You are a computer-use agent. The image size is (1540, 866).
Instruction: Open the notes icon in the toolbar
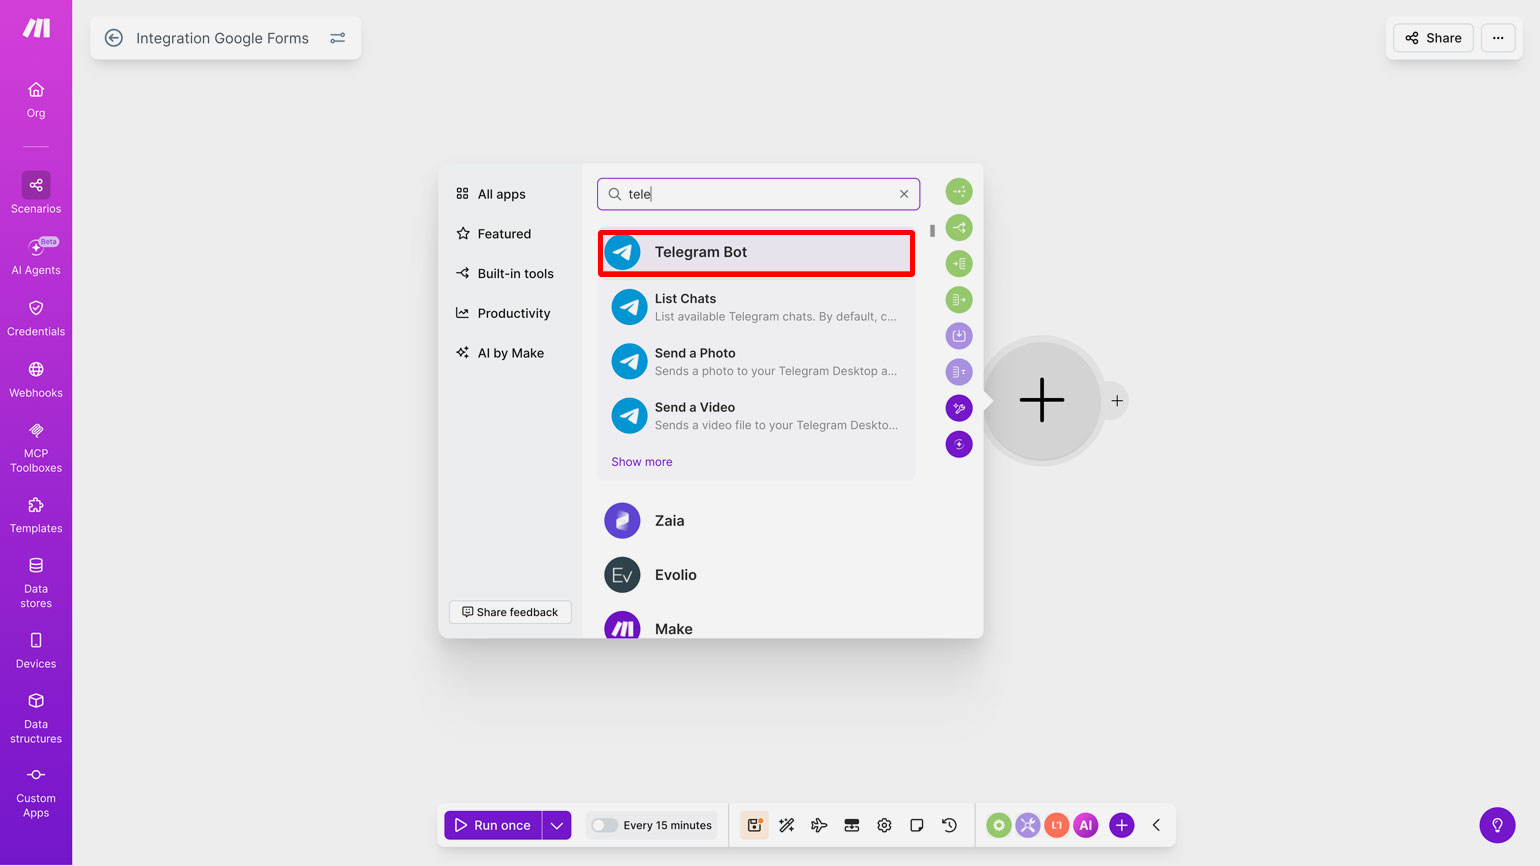(x=916, y=825)
